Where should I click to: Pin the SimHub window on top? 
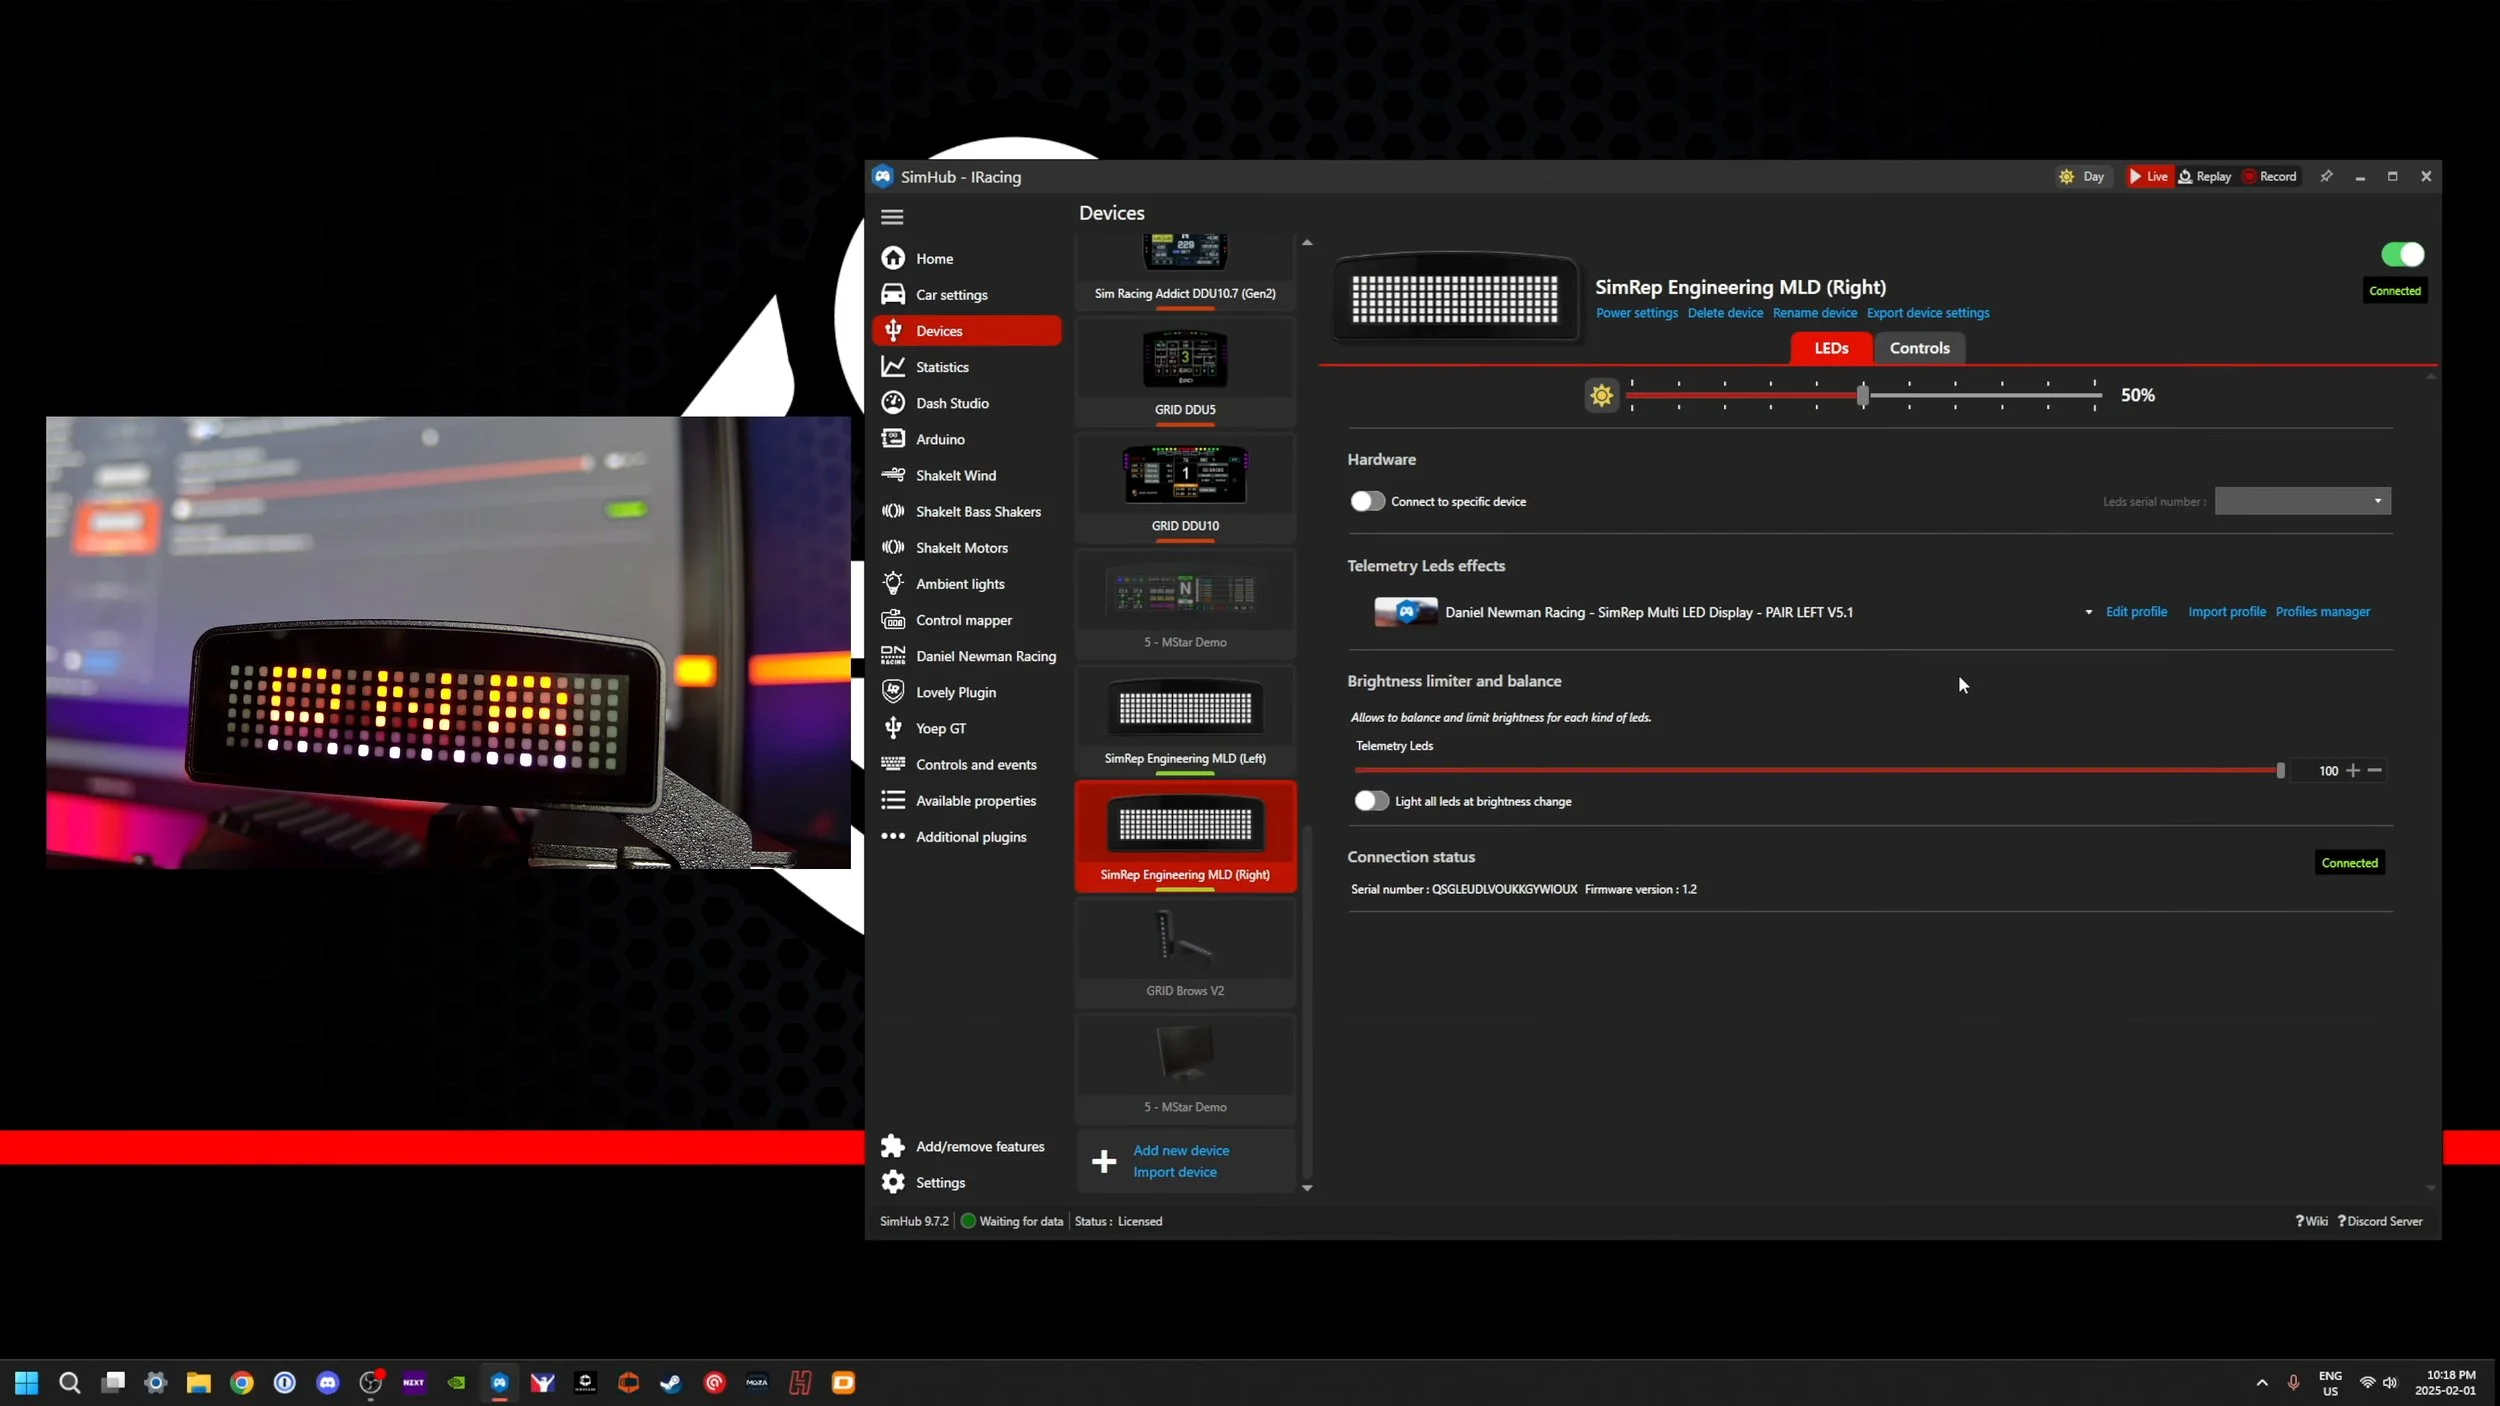point(2327,176)
